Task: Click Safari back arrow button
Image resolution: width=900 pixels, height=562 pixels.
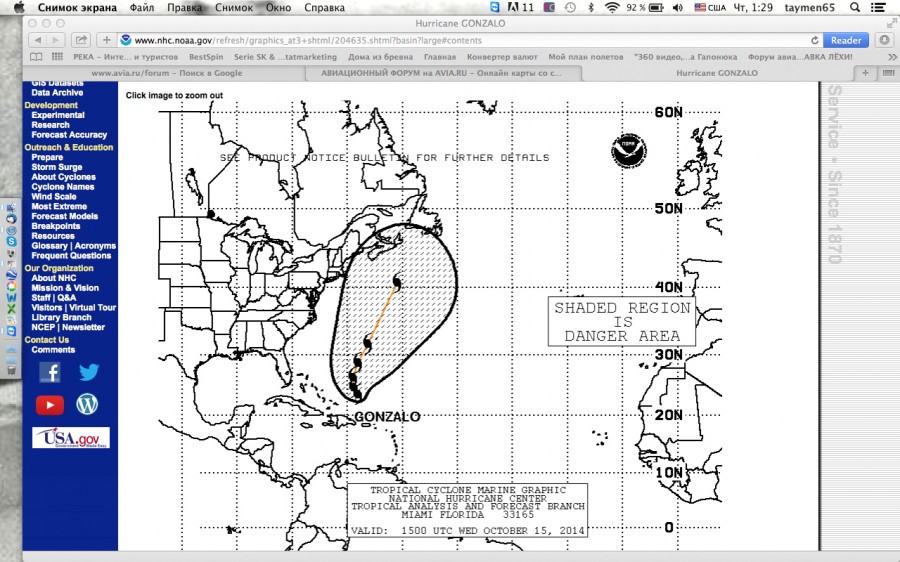Action: pos(37,40)
